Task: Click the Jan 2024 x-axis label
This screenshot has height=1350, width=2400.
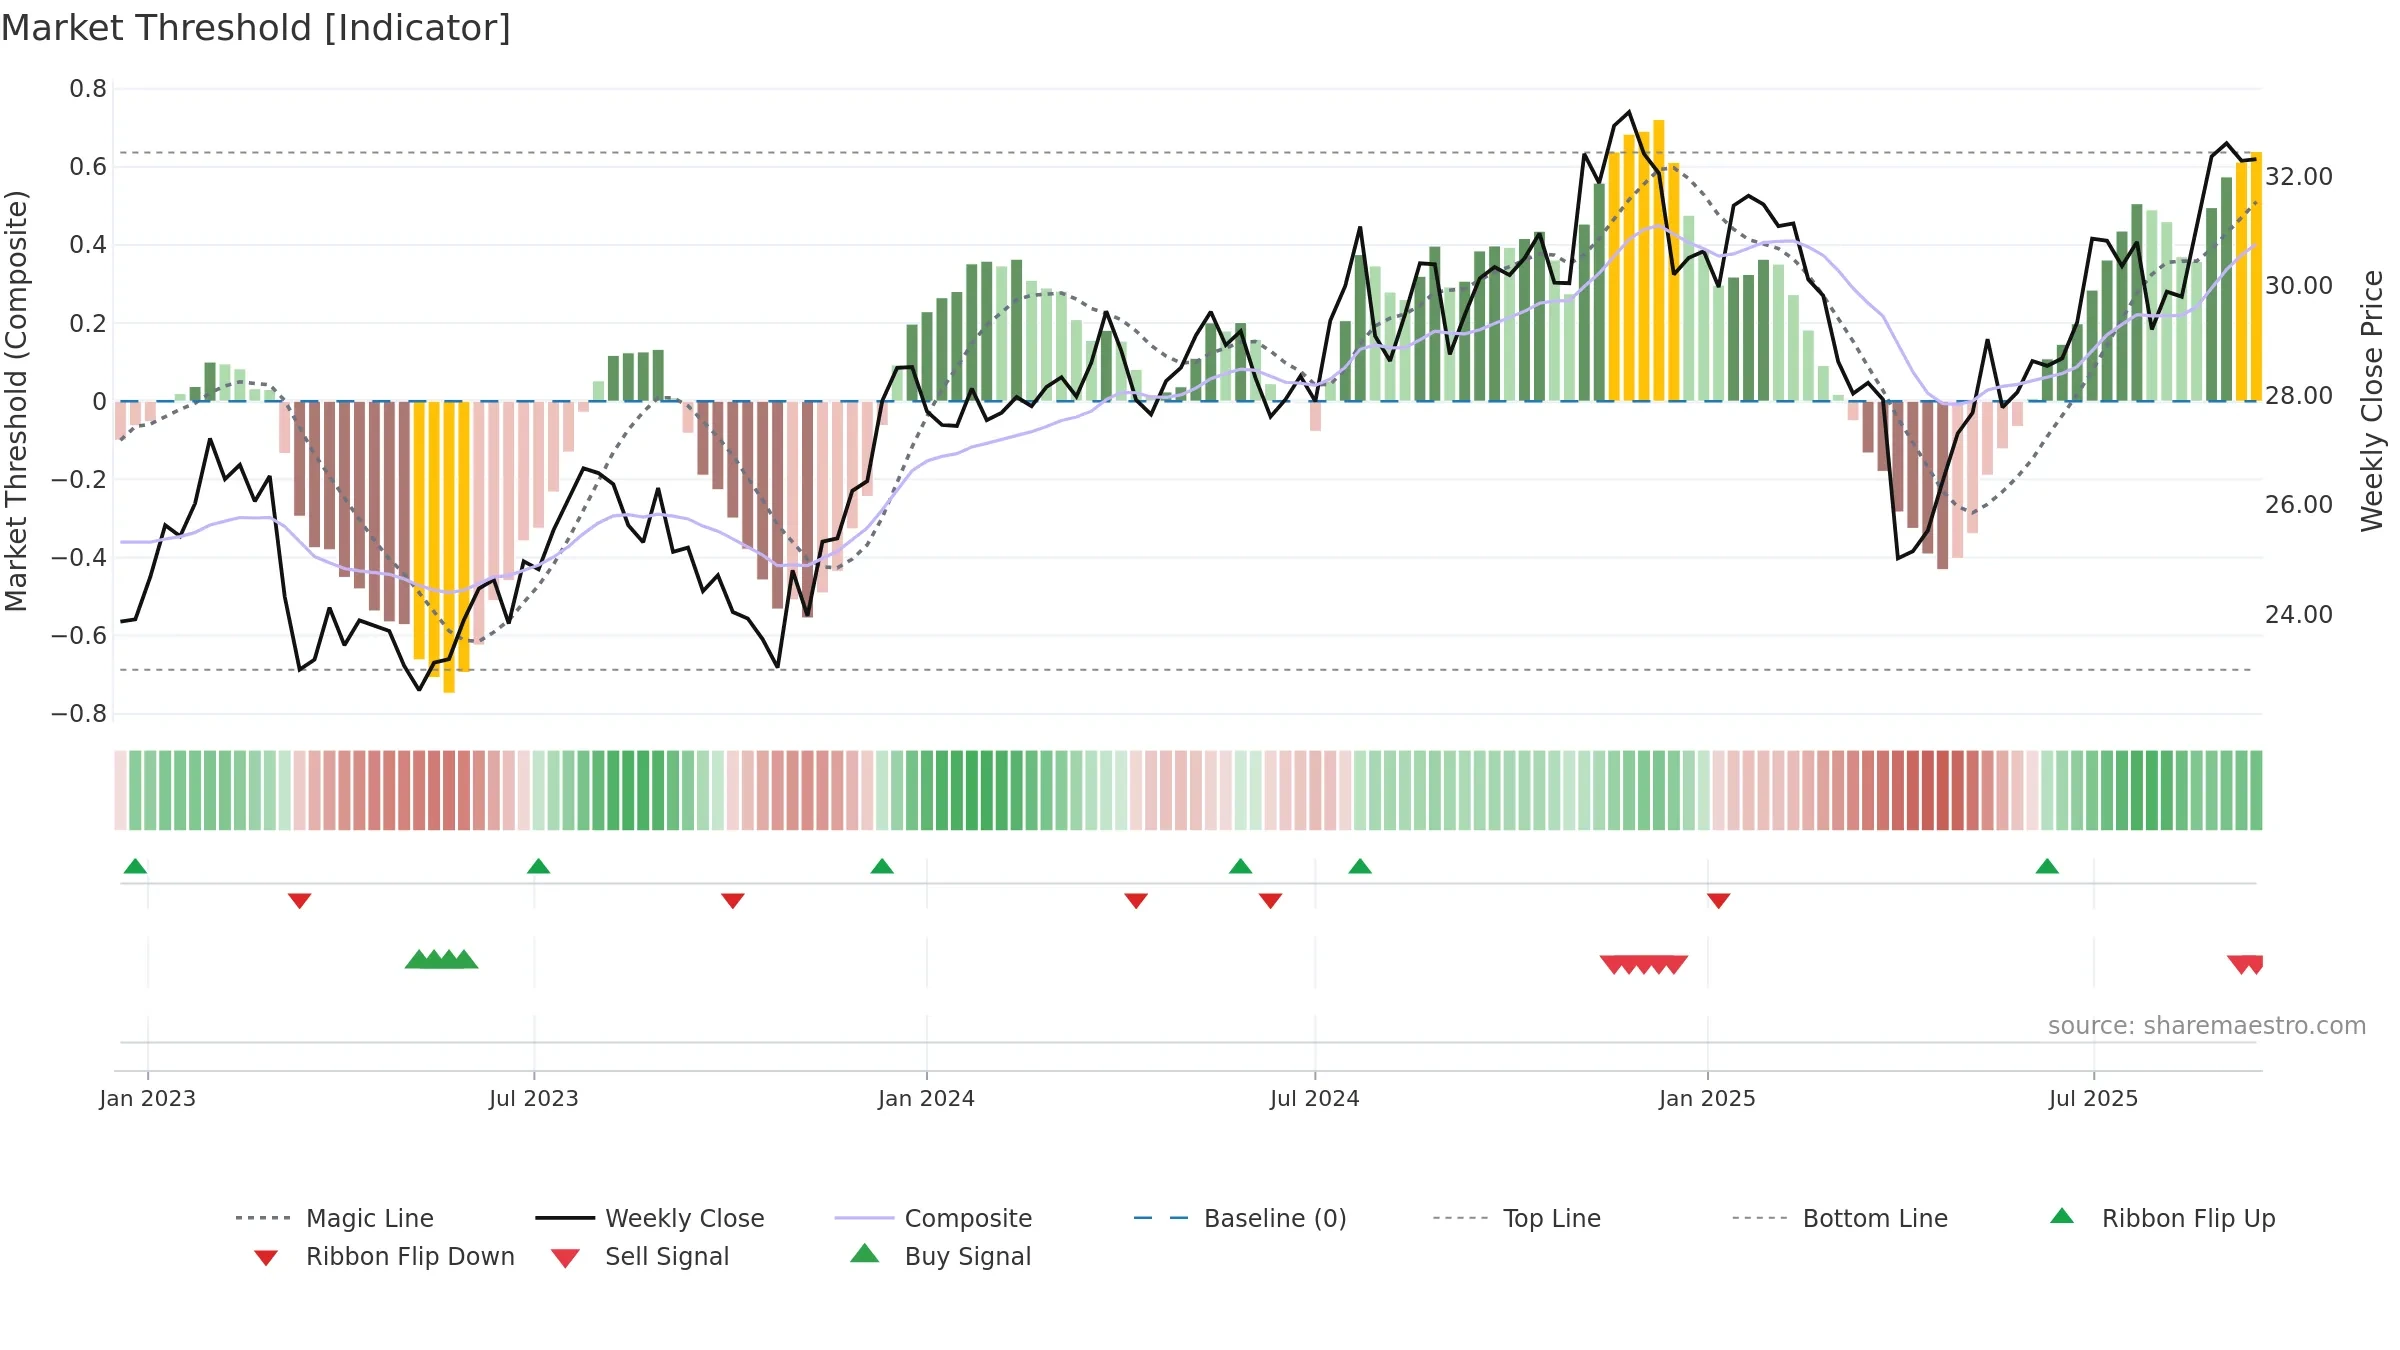Action: [926, 1098]
